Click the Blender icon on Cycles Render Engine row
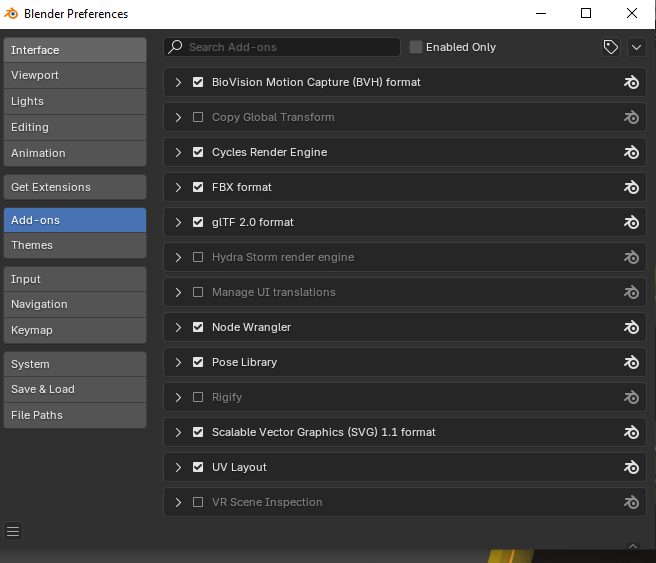Image resolution: width=656 pixels, height=563 pixels. point(631,152)
